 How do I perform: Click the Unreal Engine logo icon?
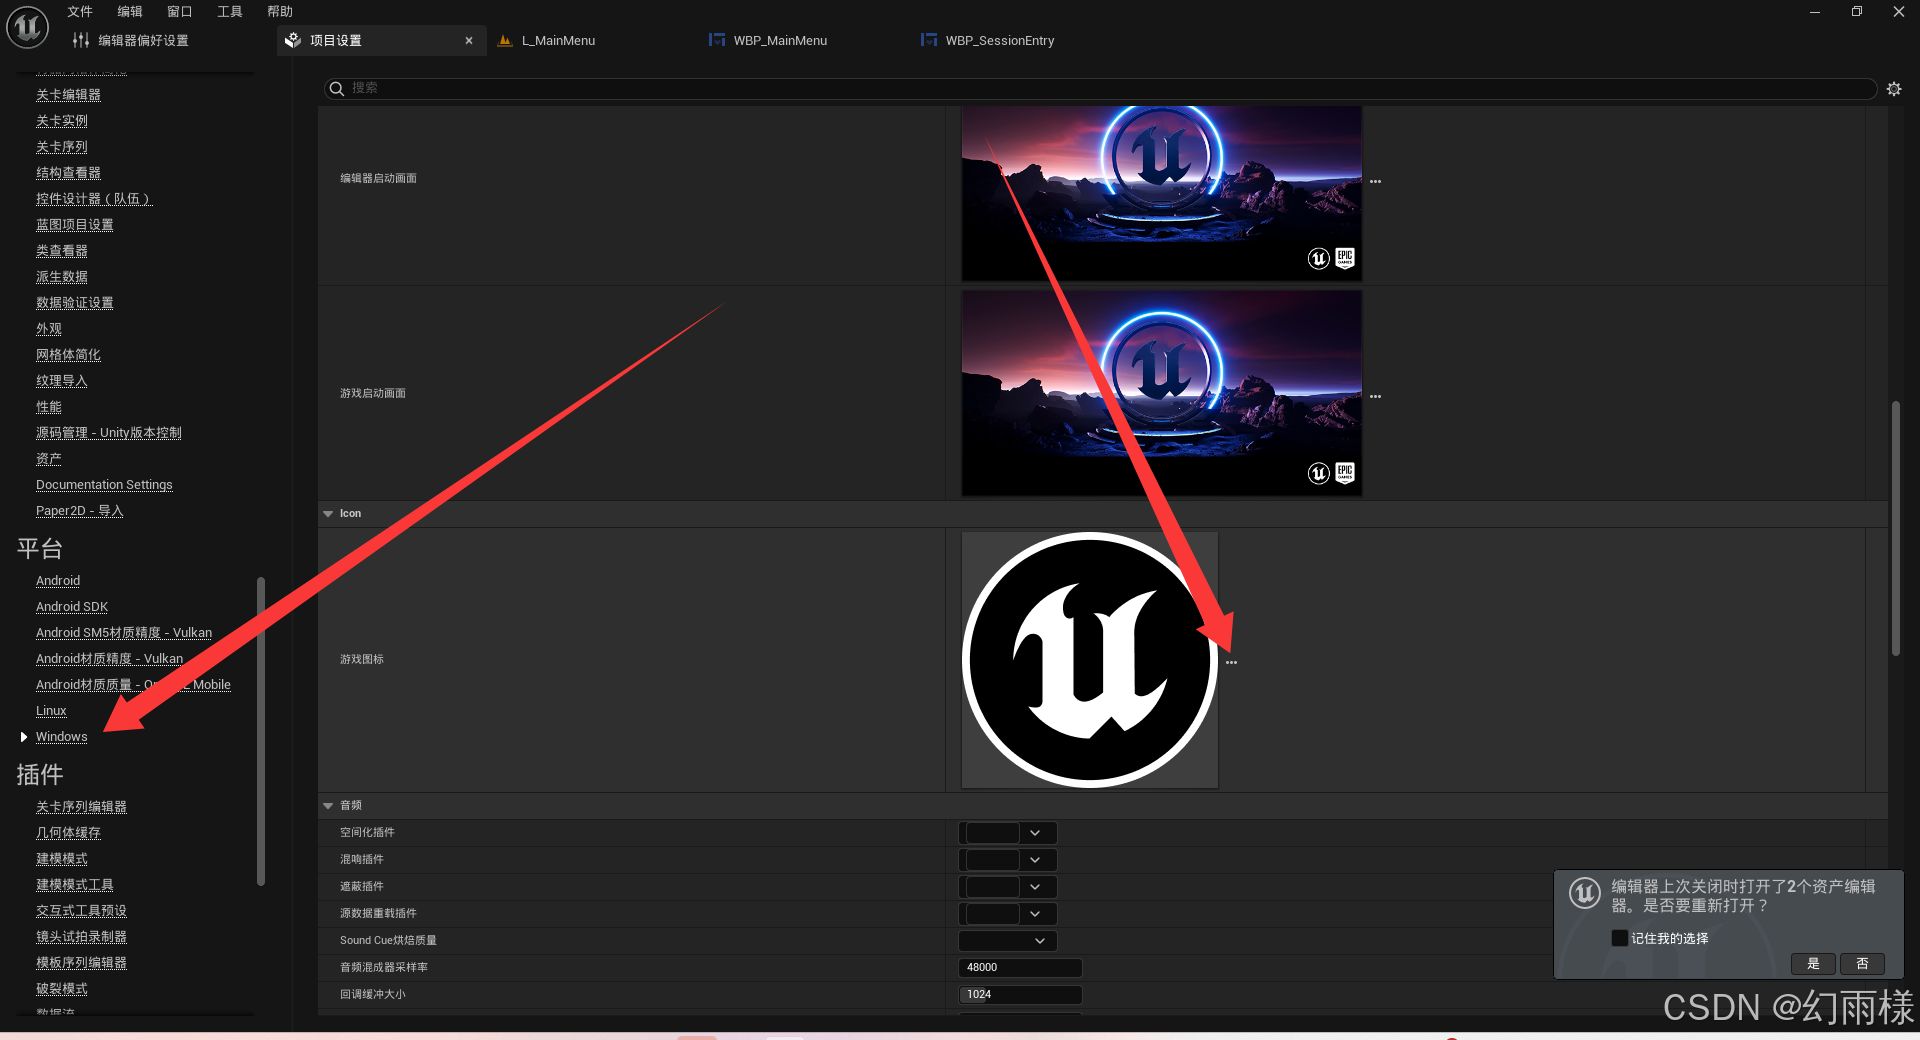pyautogui.click(x=27, y=27)
